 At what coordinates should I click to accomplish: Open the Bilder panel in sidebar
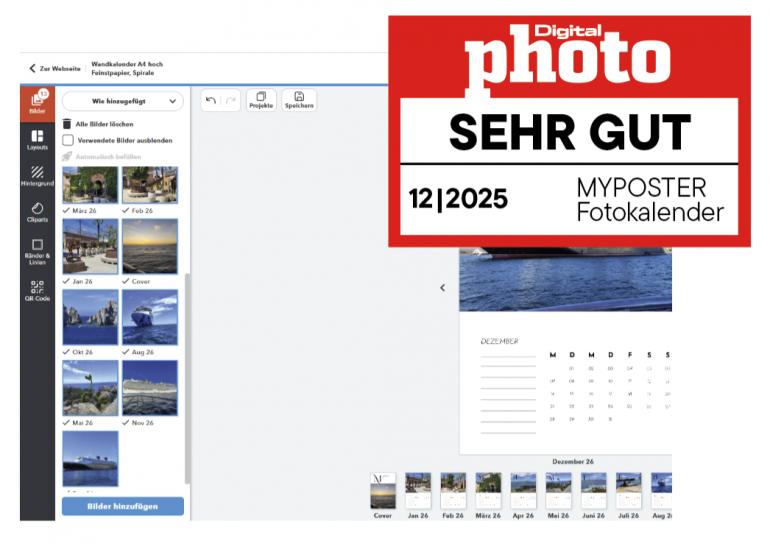[37, 104]
